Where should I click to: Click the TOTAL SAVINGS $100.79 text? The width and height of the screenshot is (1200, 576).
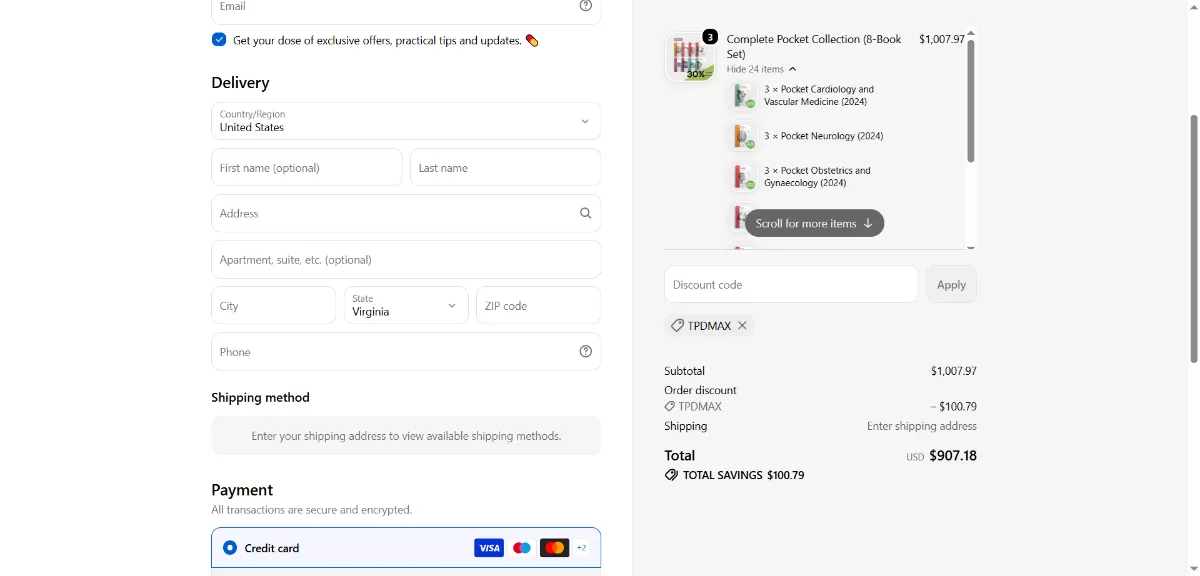pos(743,475)
